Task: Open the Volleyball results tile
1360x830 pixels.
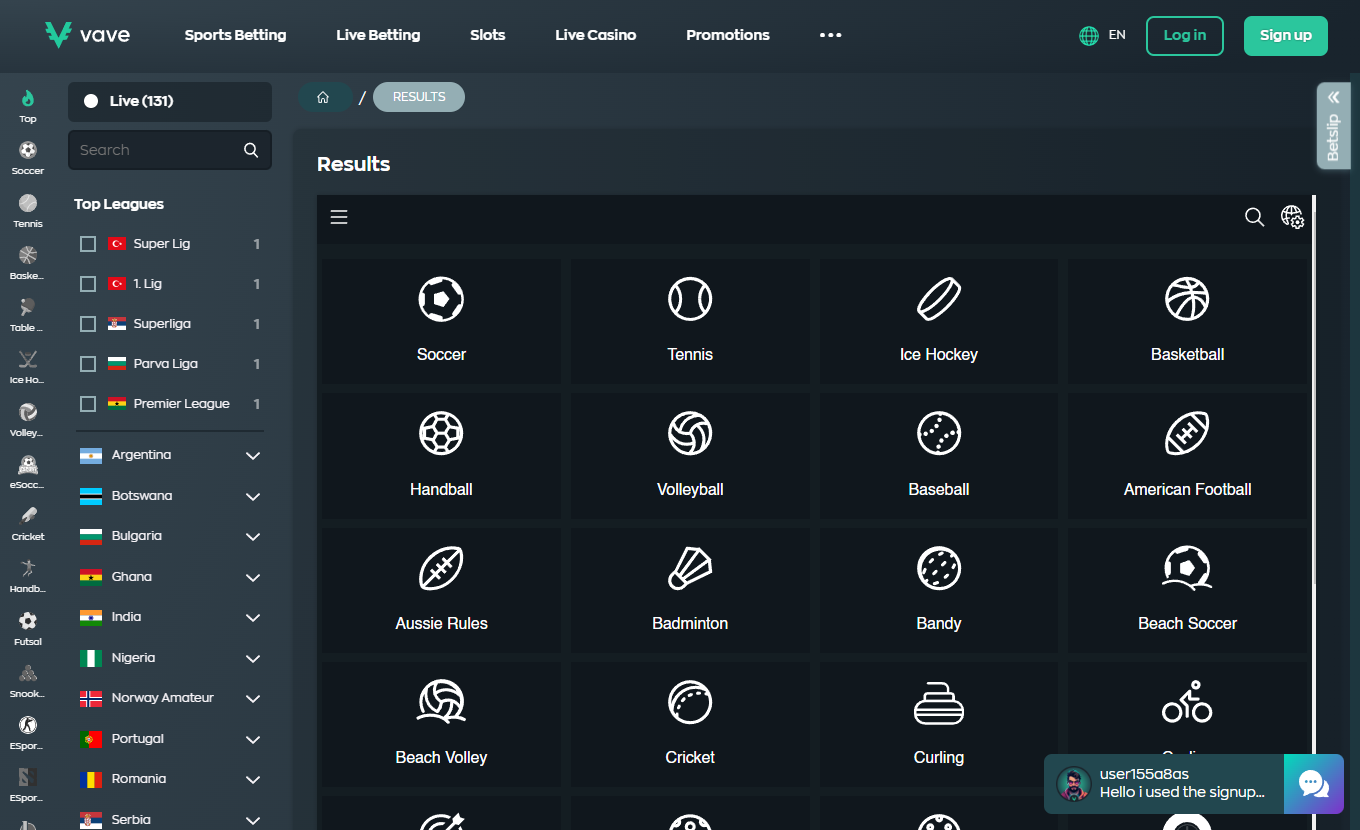Action: pyautogui.click(x=690, y=455)
